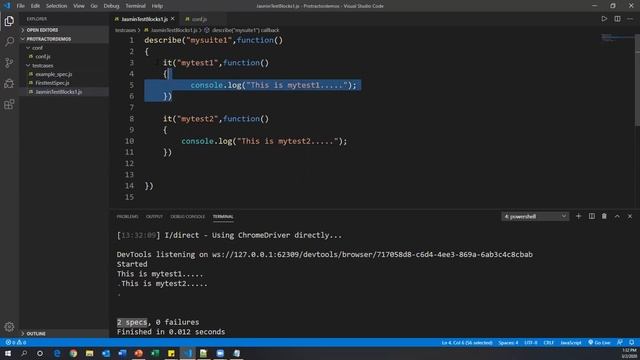This screenshot has height=360, width=640.
Task: Kill the terminal with trash icon
Action: tap(604, 216)
